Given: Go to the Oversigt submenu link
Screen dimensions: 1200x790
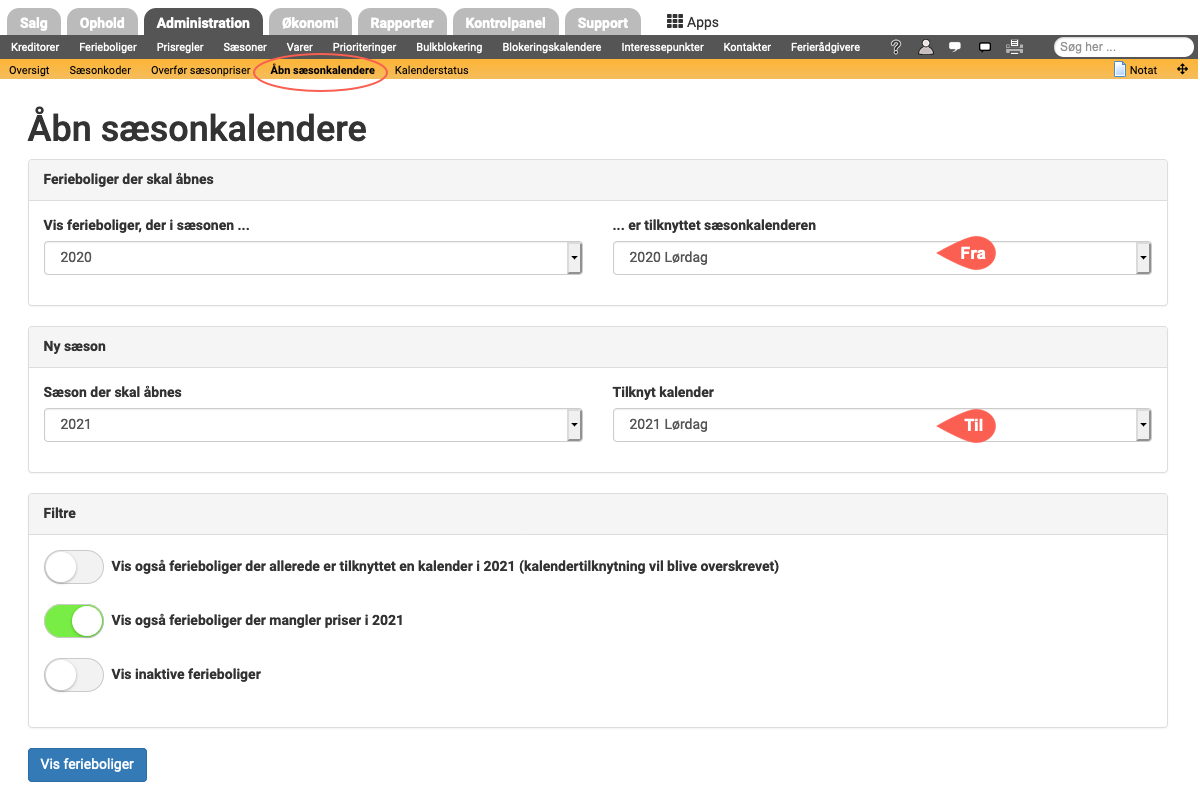Looking at the screenshot, I should (29, 70).
